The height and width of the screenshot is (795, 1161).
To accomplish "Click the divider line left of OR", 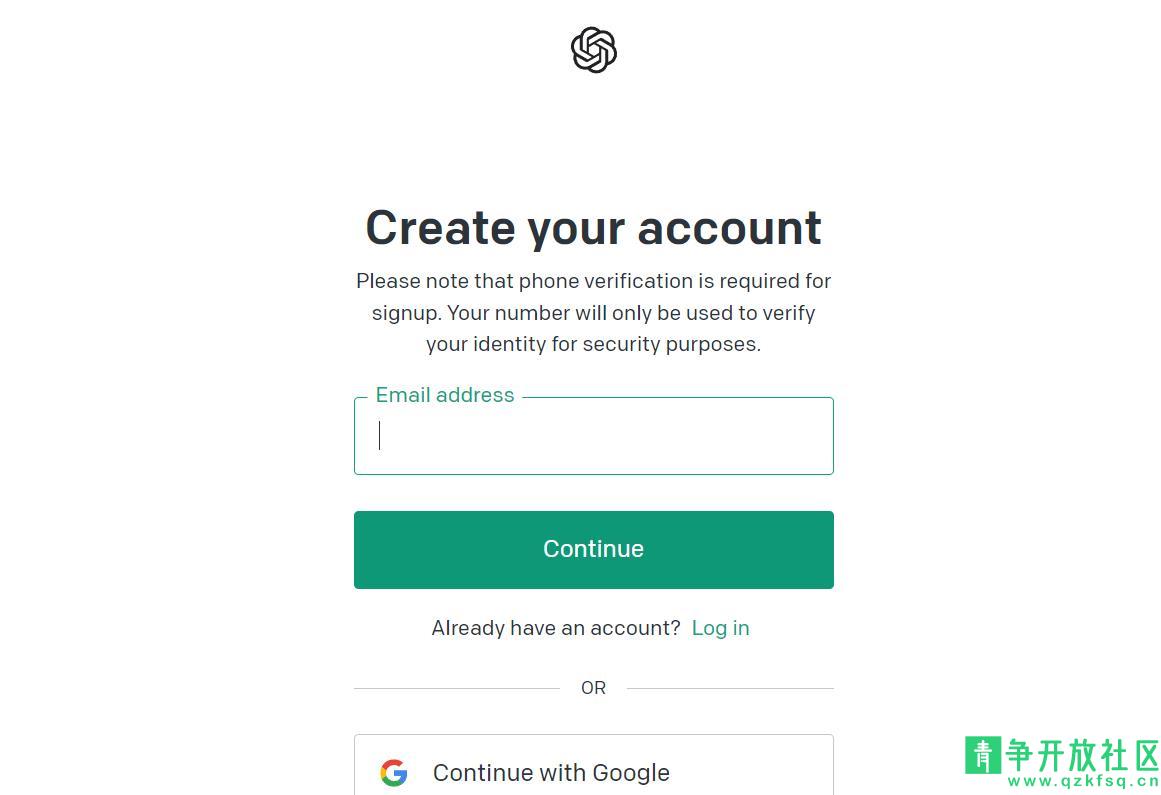I will (457, 688).
